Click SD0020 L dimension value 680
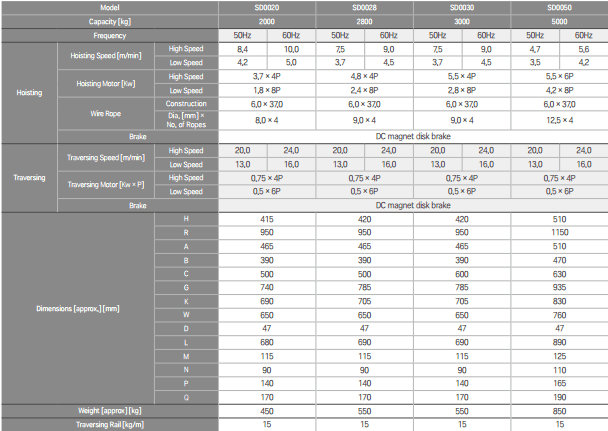 click(267, 343)
